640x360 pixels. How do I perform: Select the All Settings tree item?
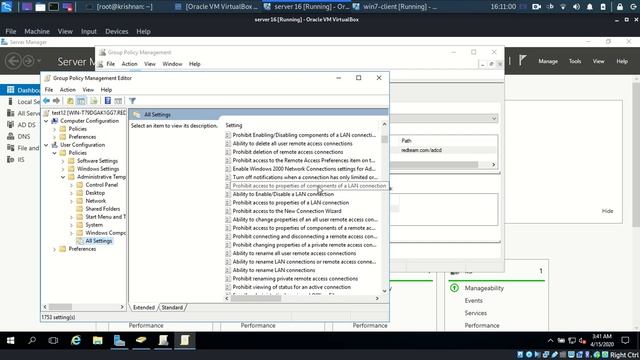tap(98, 241)
